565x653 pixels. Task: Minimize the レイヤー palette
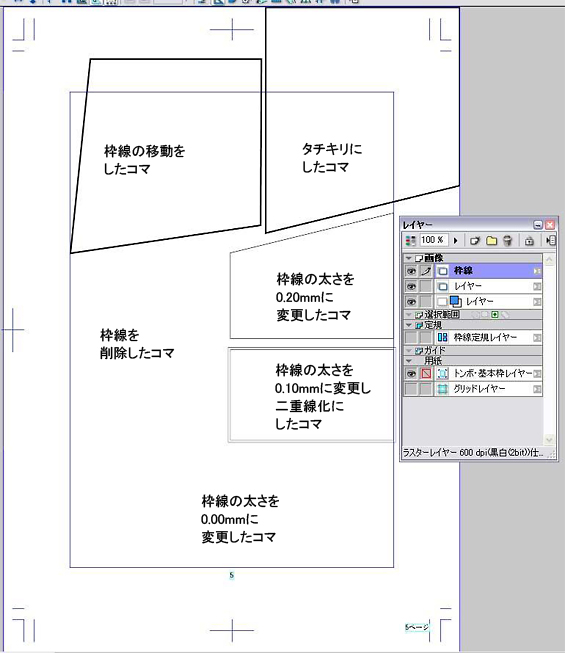538,225
